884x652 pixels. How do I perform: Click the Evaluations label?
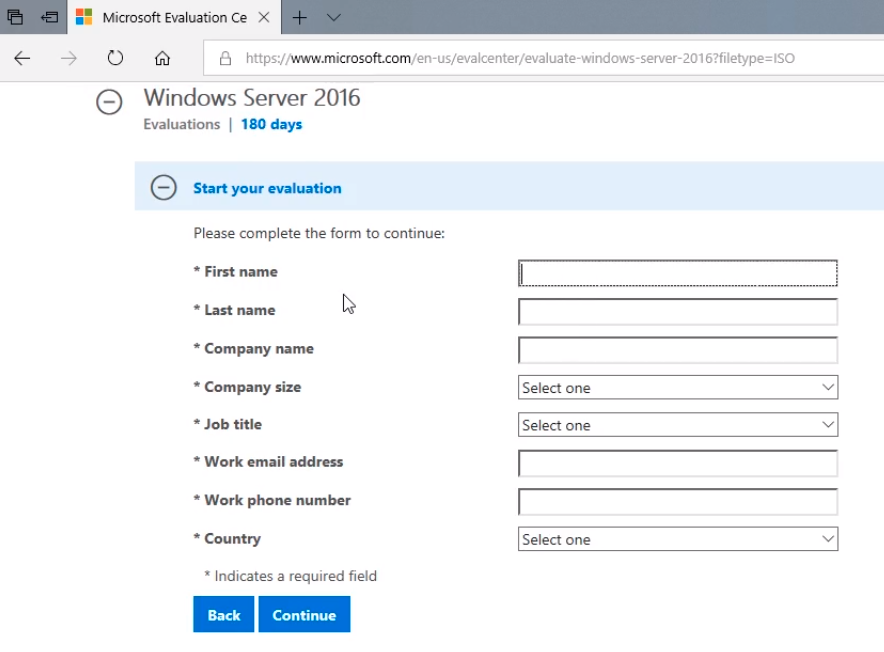182,124
